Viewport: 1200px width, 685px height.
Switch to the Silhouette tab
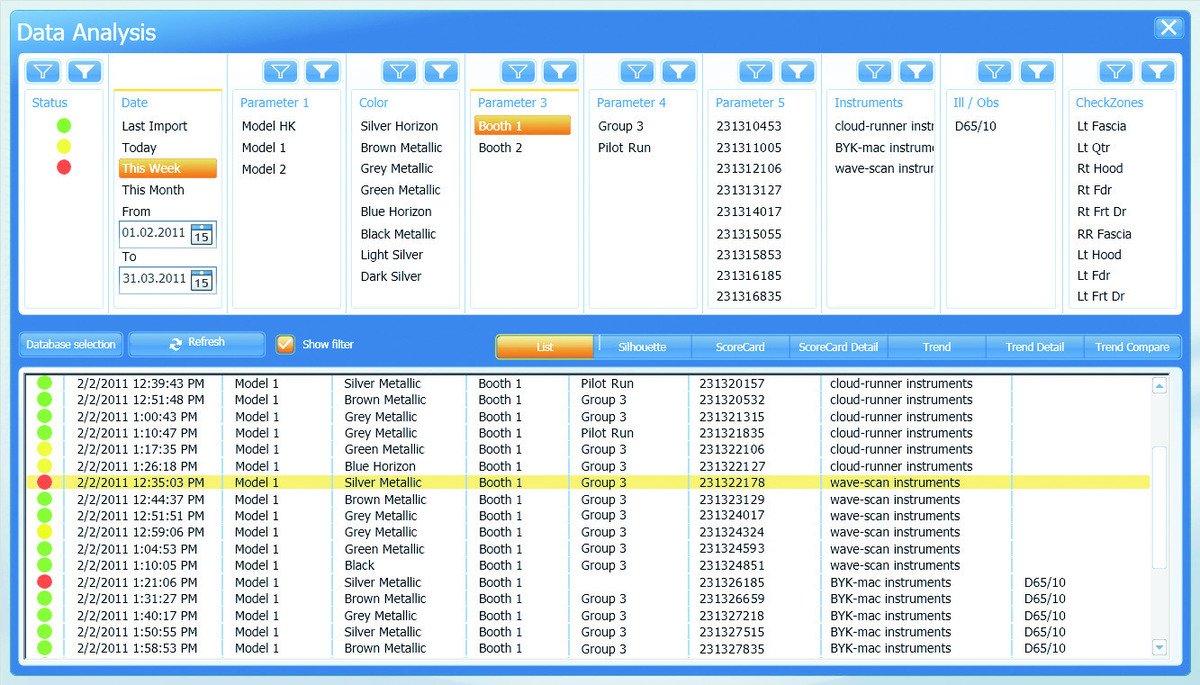[x=642, y=347]
